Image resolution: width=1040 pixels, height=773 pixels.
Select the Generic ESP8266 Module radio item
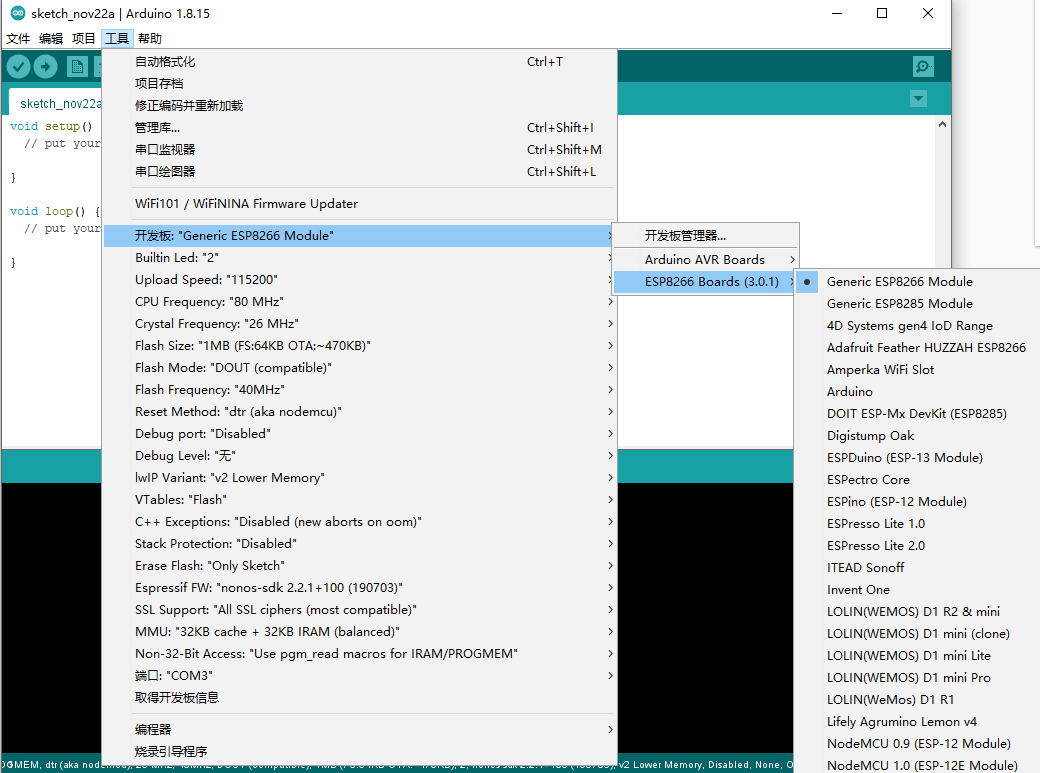tap(917, 281)
